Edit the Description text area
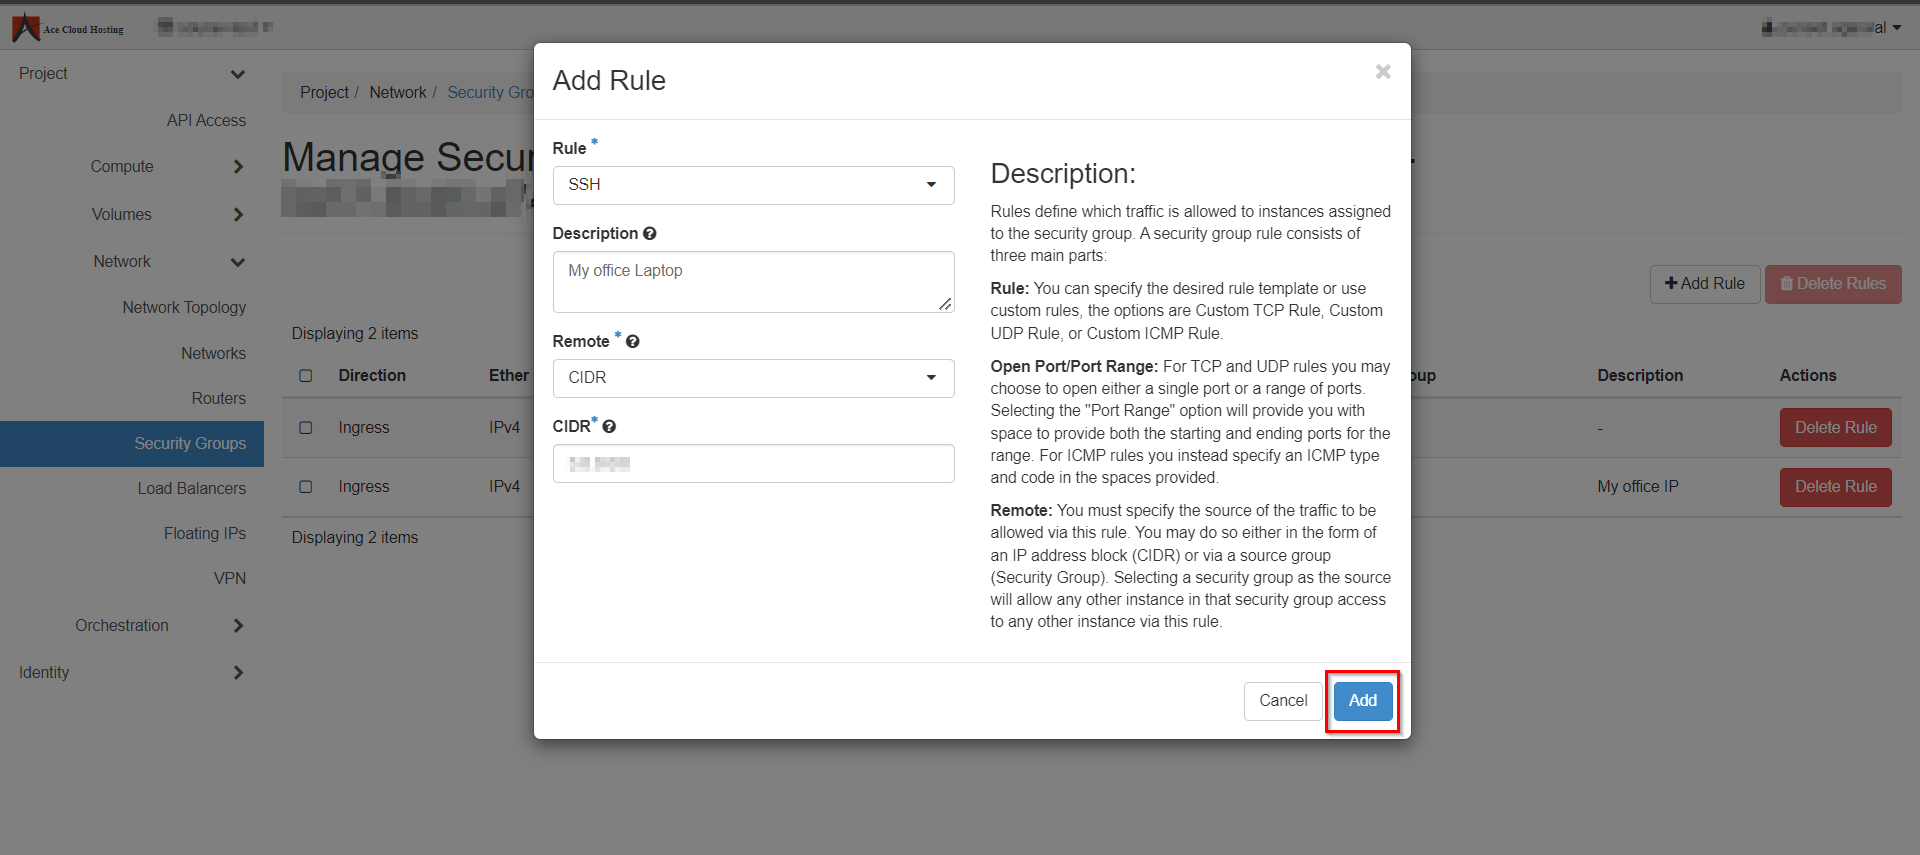Screen dimensions: 1920x855 (753, 282)
